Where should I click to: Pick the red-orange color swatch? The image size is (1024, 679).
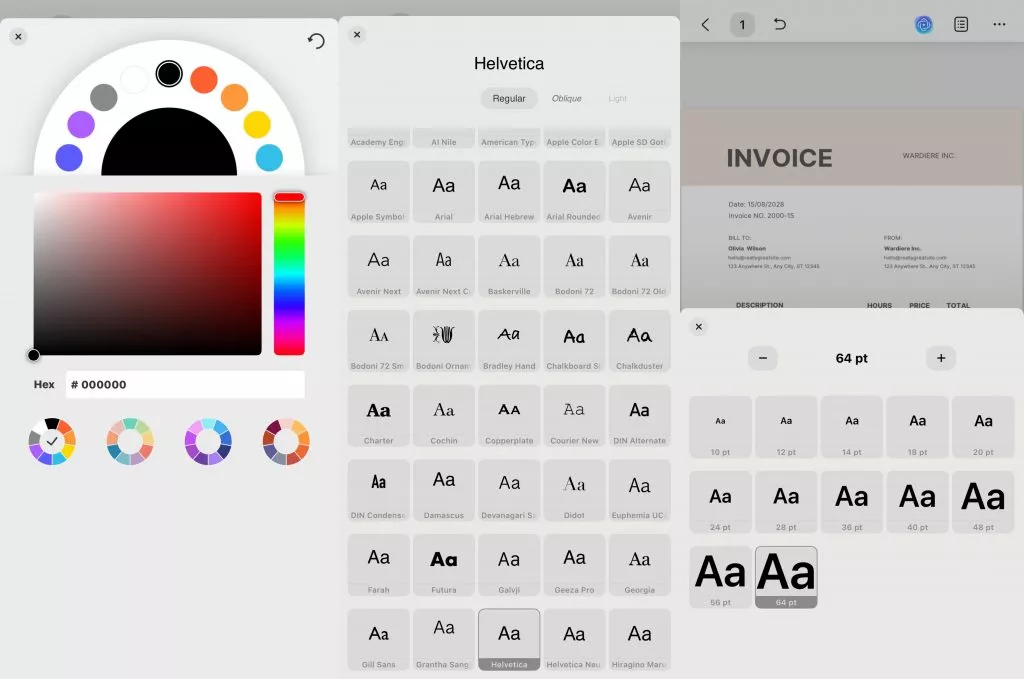(204, 80)
